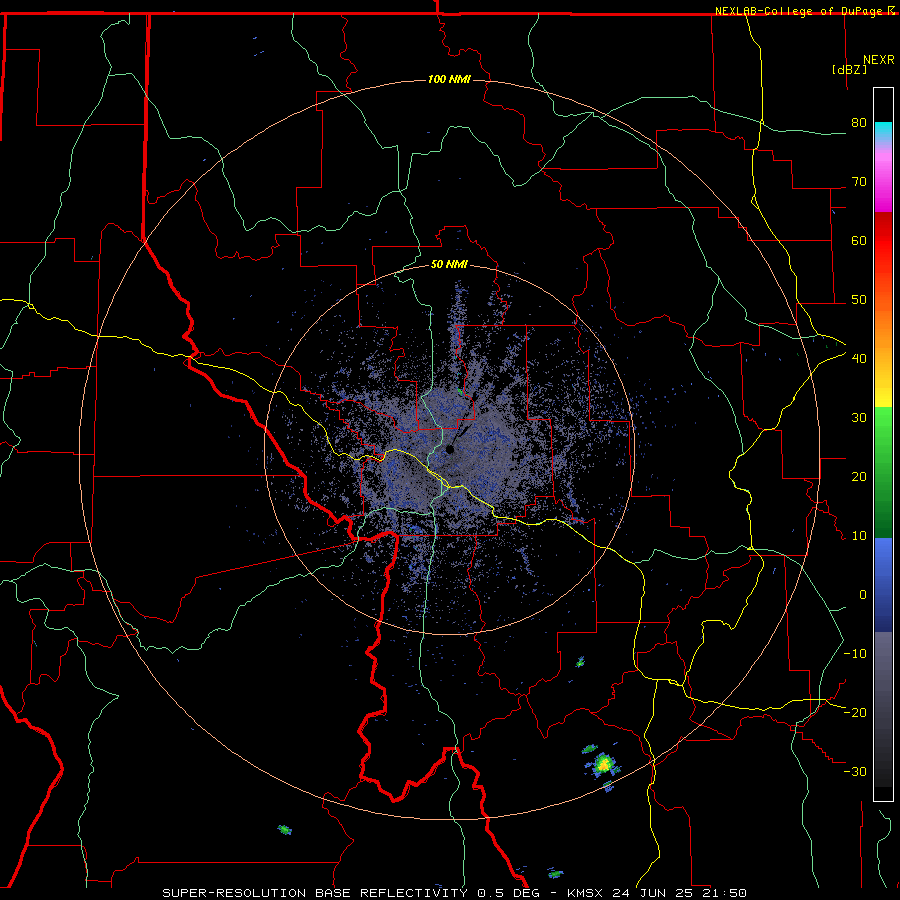Image resolution: width=900 pixels, height=900 pixels.
Task: Click the product title 'SUPER-RESOLUTION BASE REFLECTIVITY' text
Action: (x=315, y=893)
